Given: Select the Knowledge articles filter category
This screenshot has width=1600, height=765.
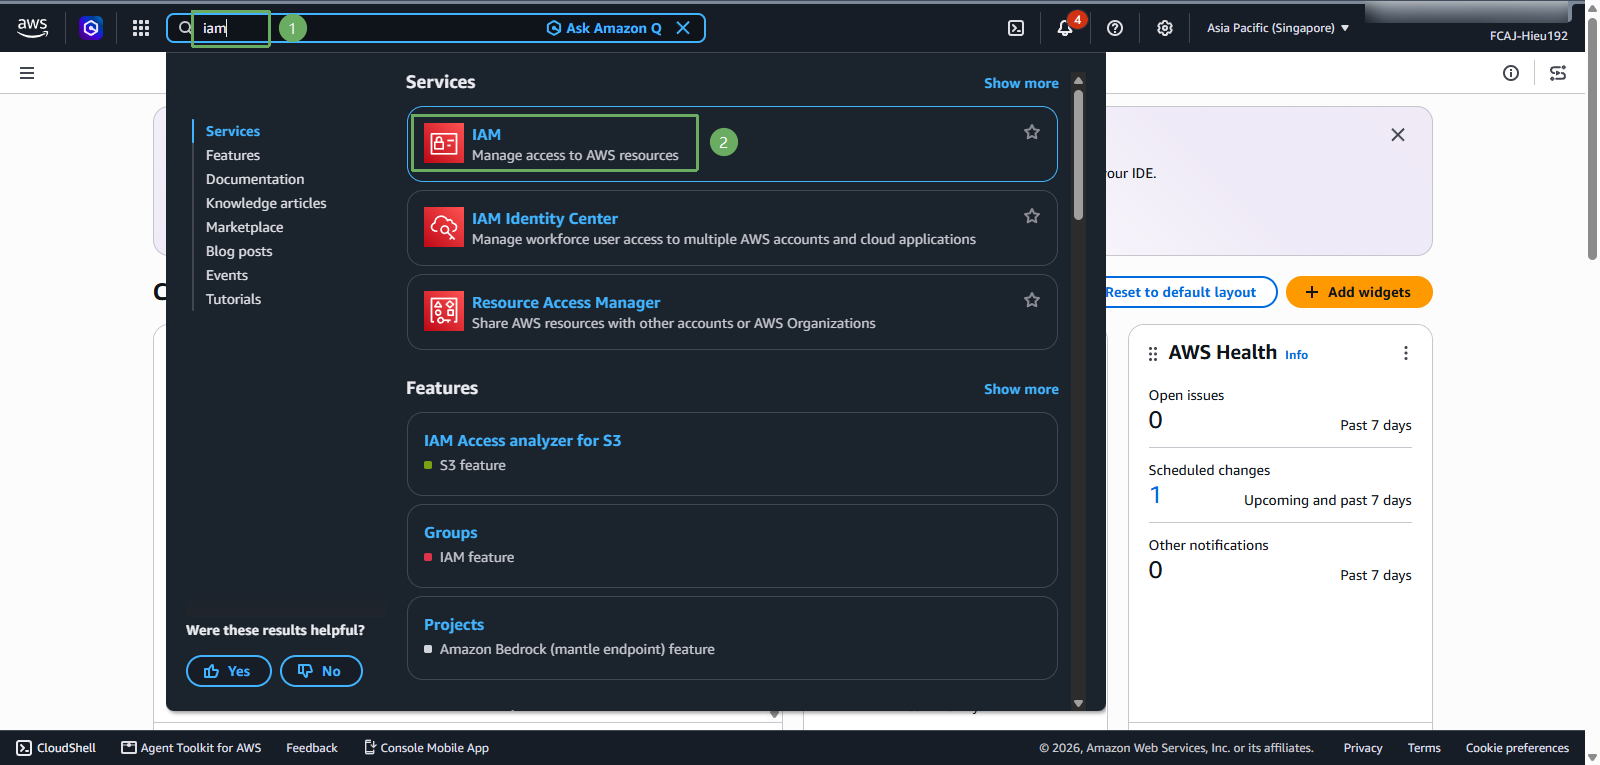Looking at the screenshot, I should 266,203.
